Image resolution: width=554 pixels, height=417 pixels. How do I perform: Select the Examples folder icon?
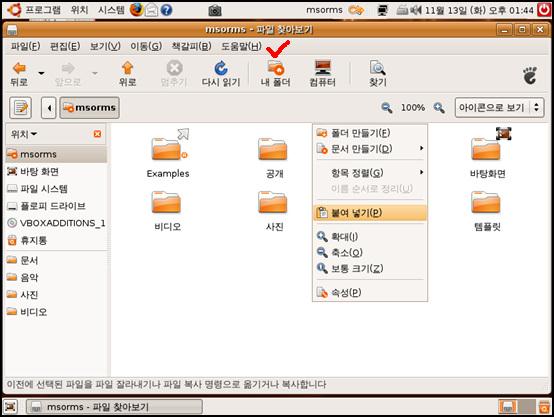coord(167,149)
